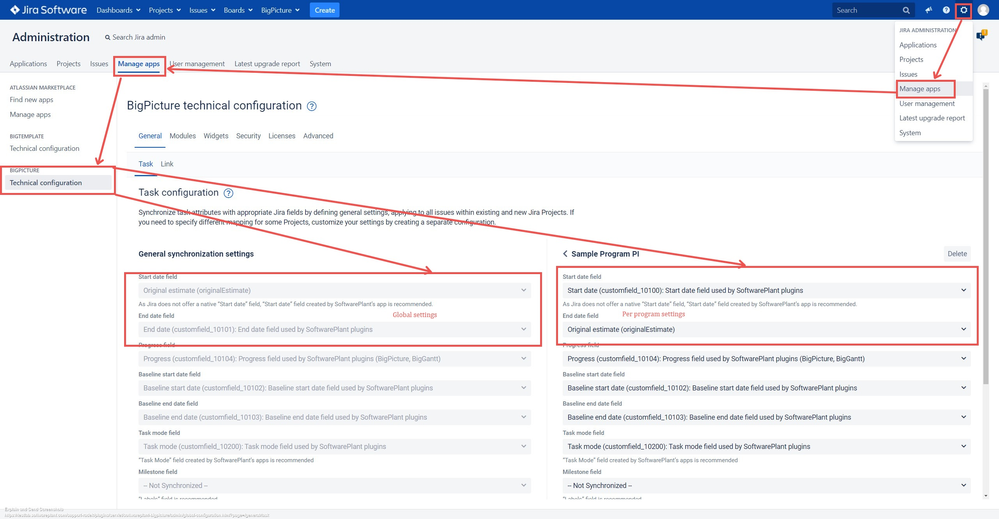Open global Task mode field dropdown
999x519 pixels.
pos(334,446)
